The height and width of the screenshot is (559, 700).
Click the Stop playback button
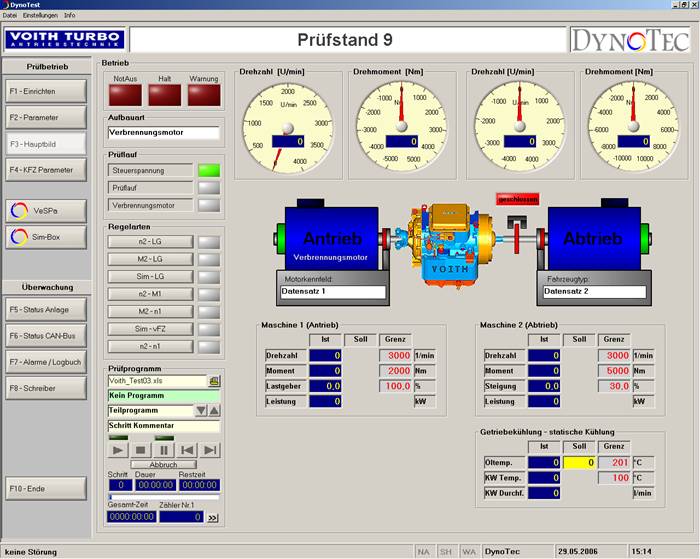coord(142,451)
